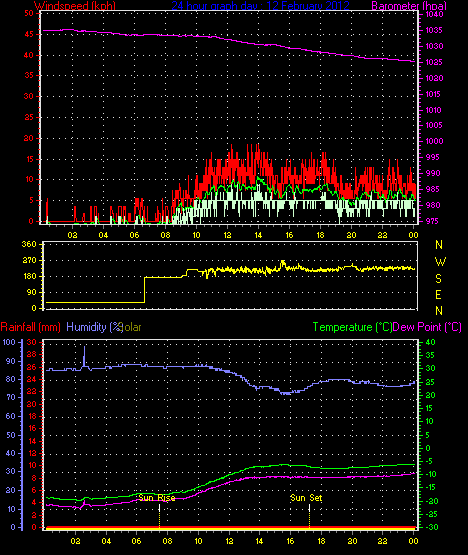Click the 1010 barometer axis value
The image size is (468, 555).
tap(434, 110)
